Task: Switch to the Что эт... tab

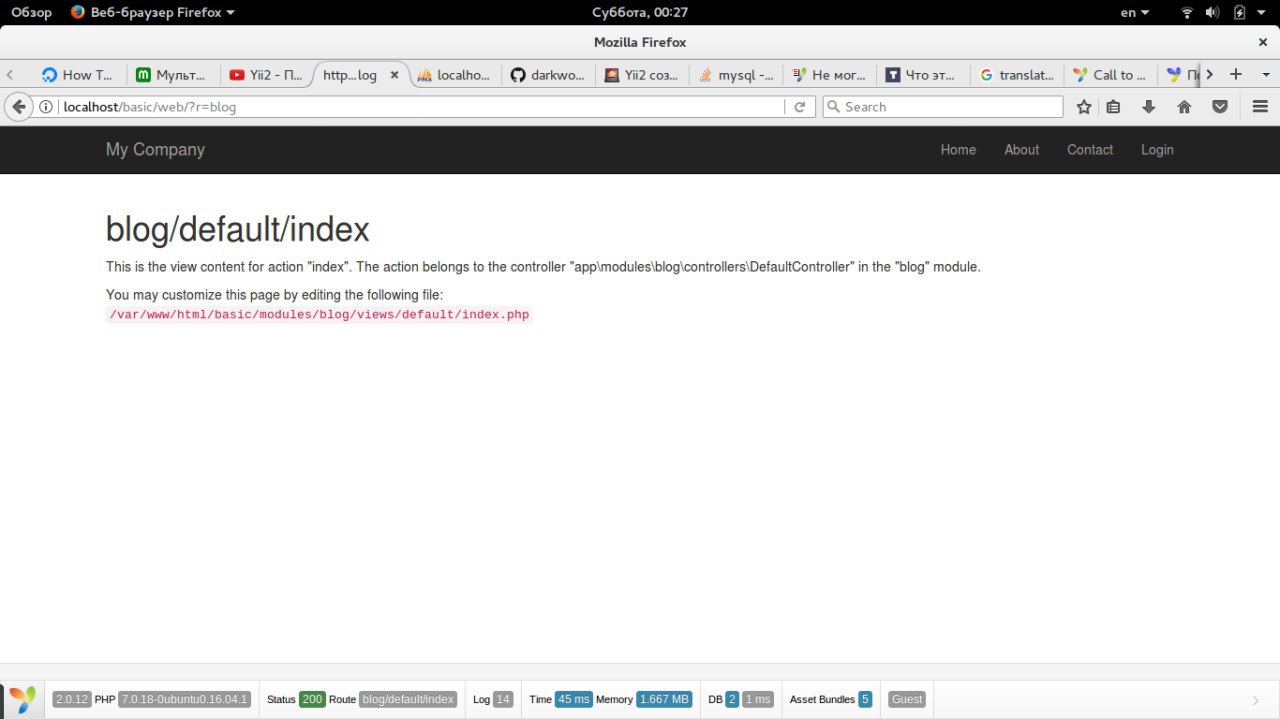Action: [x=923, y=75]
